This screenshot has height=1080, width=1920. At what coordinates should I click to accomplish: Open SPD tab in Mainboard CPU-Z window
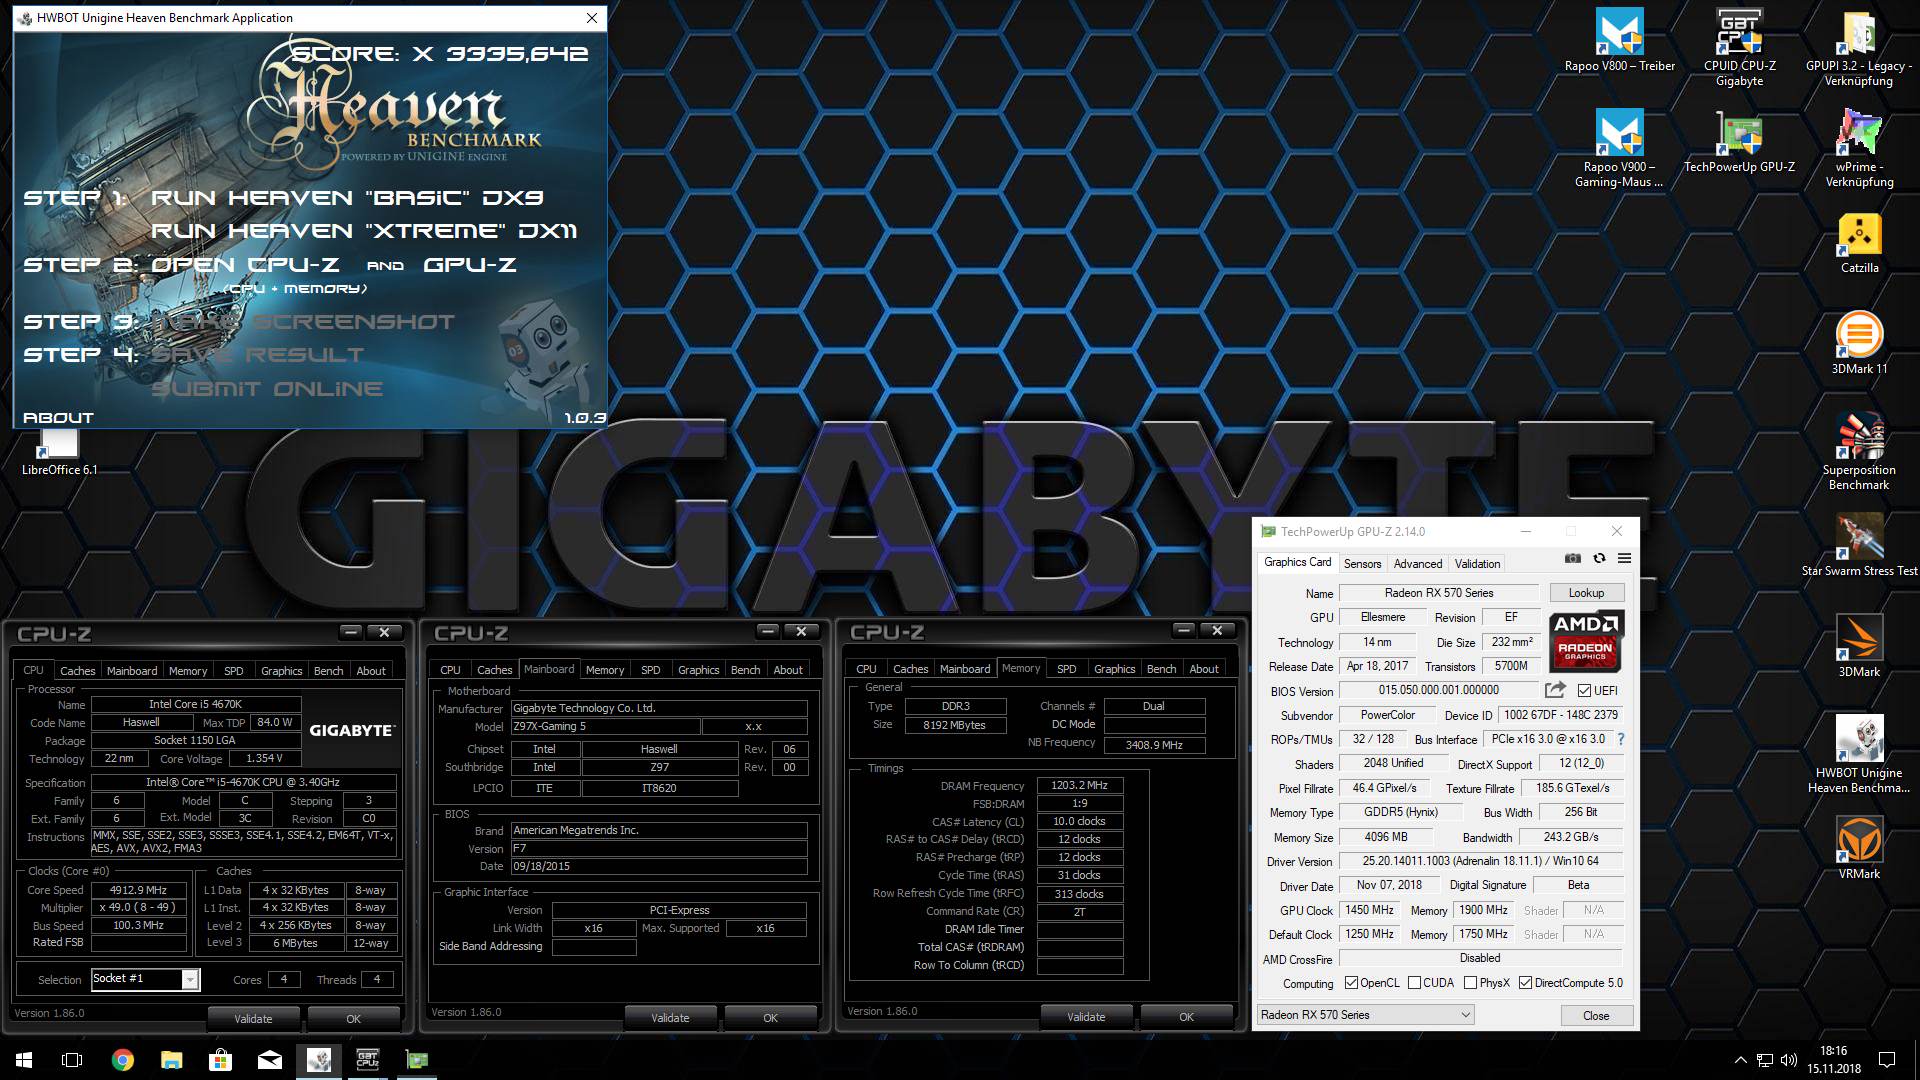[x=650, y=670]
